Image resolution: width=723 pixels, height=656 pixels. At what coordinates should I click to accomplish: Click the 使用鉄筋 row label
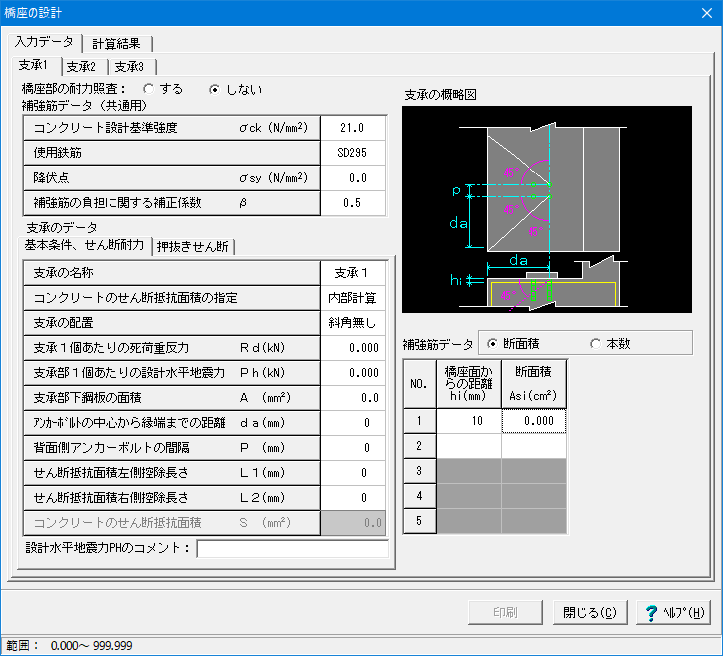pyautogui.click(x=172, y=153)
